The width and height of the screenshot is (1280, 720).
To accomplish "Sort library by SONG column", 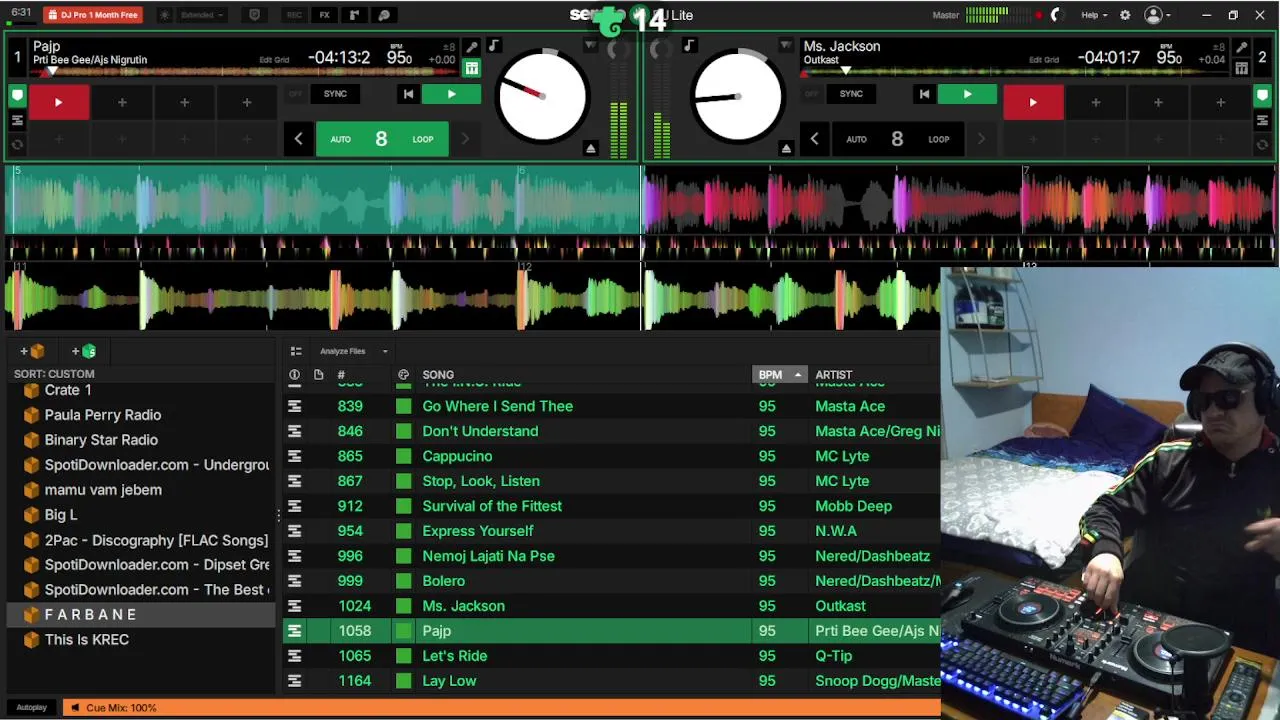I will pyautogui.click(x=438, y=374).
